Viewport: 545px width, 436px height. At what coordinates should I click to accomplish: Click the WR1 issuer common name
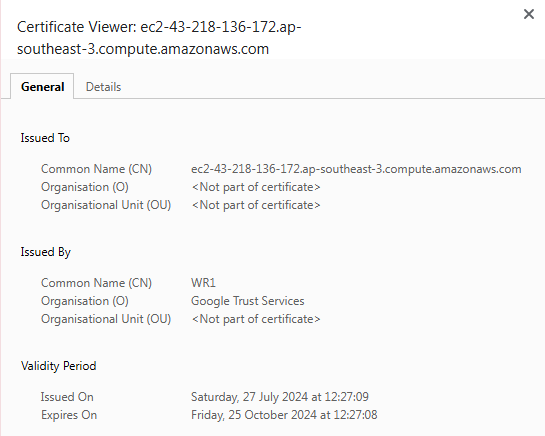click(x=203, y=283)
